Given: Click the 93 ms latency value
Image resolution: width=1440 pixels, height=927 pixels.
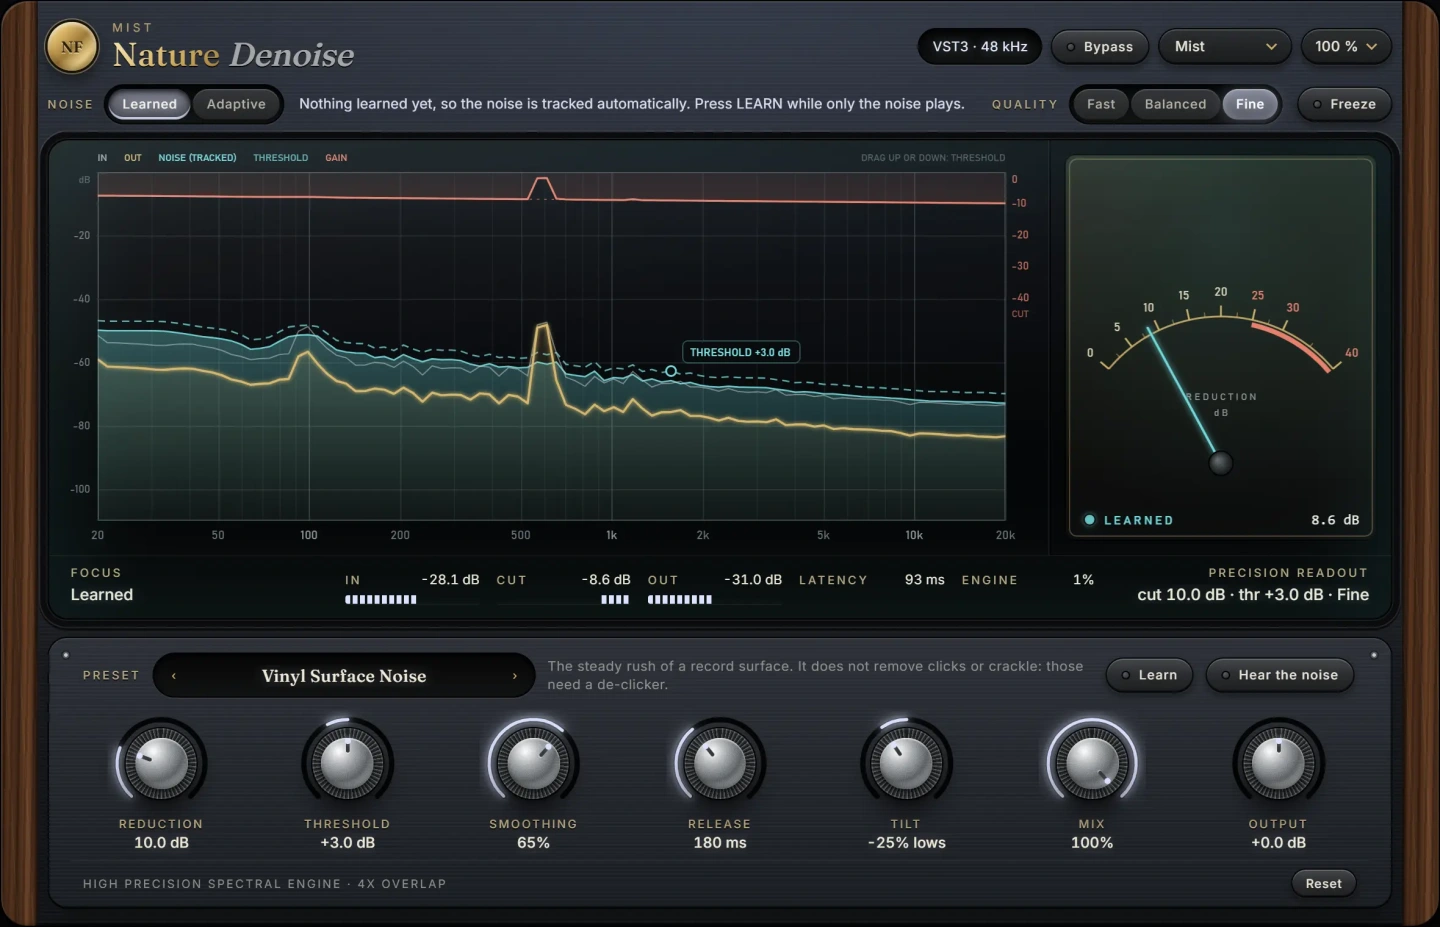Looking at the screenshot, I should (x=925, y=580).
